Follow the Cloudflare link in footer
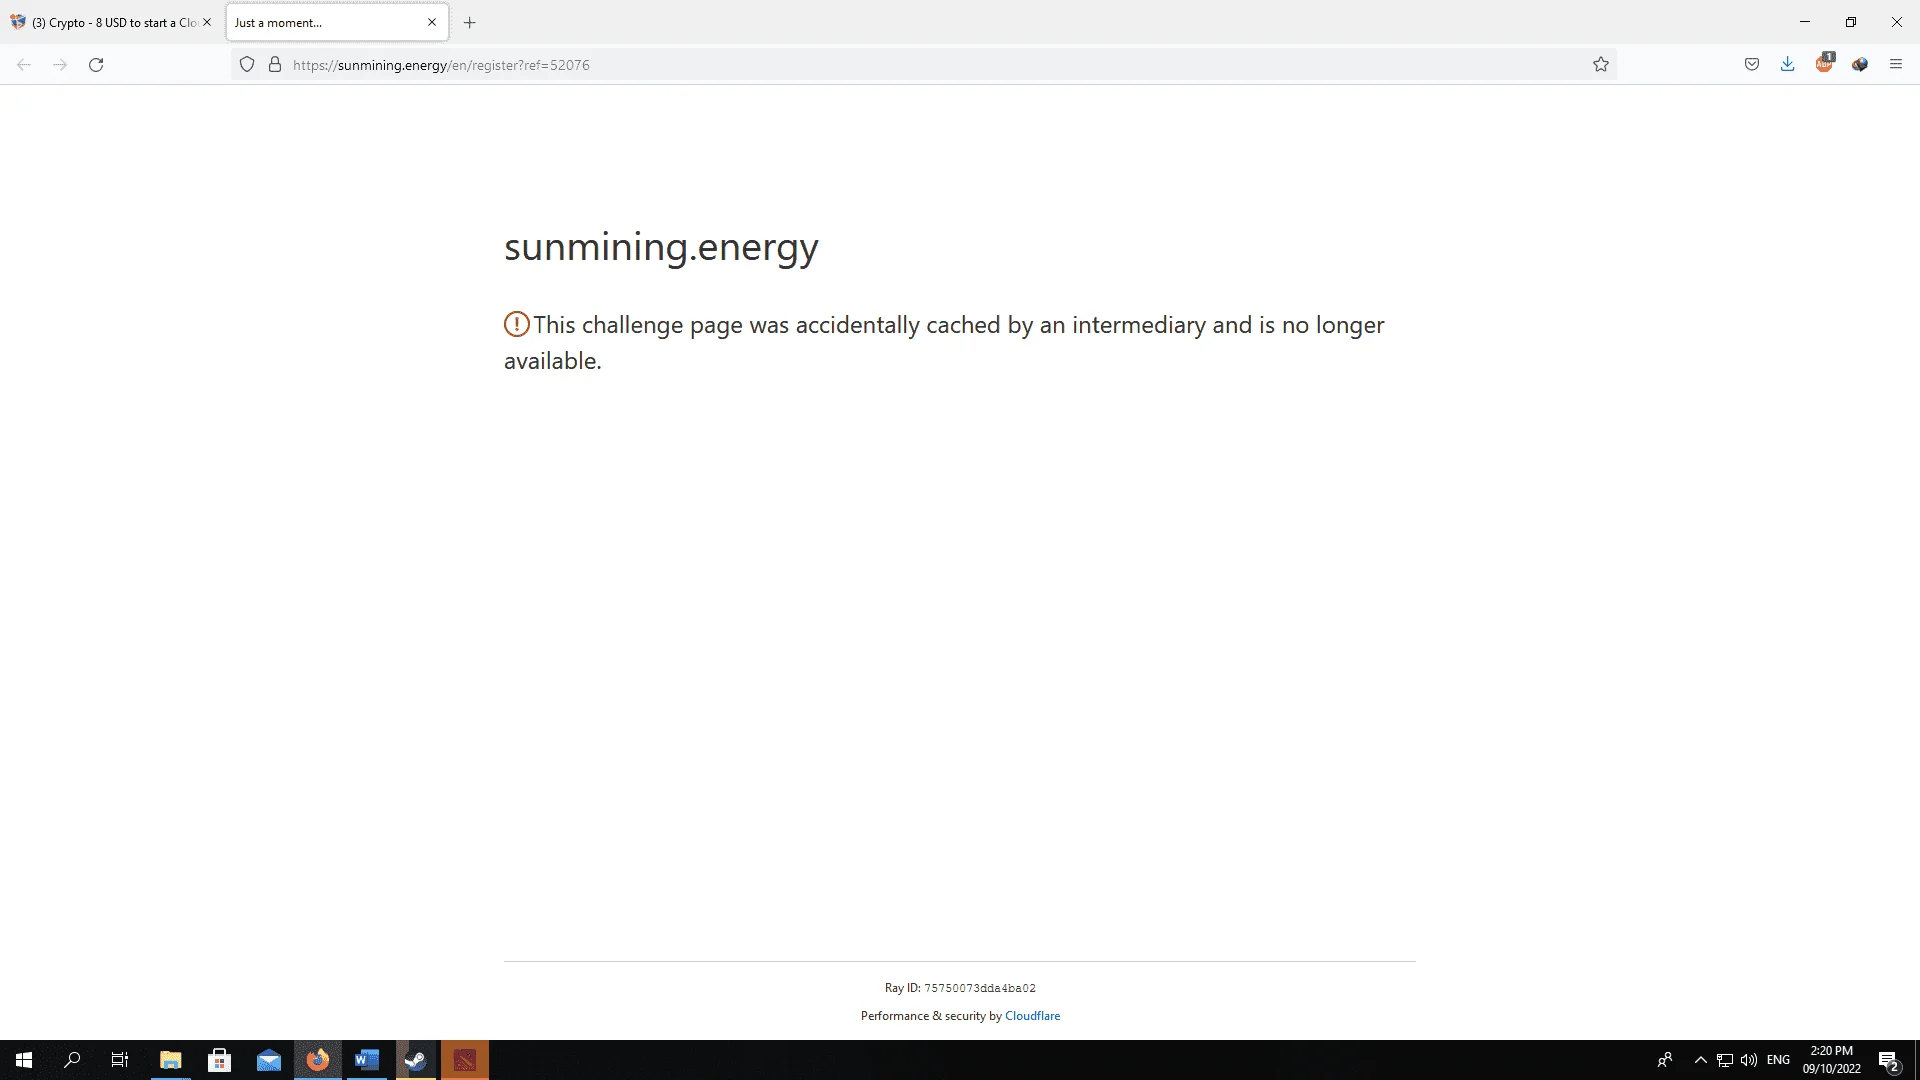Screen dimensions: 1920x1080 1032,1016
